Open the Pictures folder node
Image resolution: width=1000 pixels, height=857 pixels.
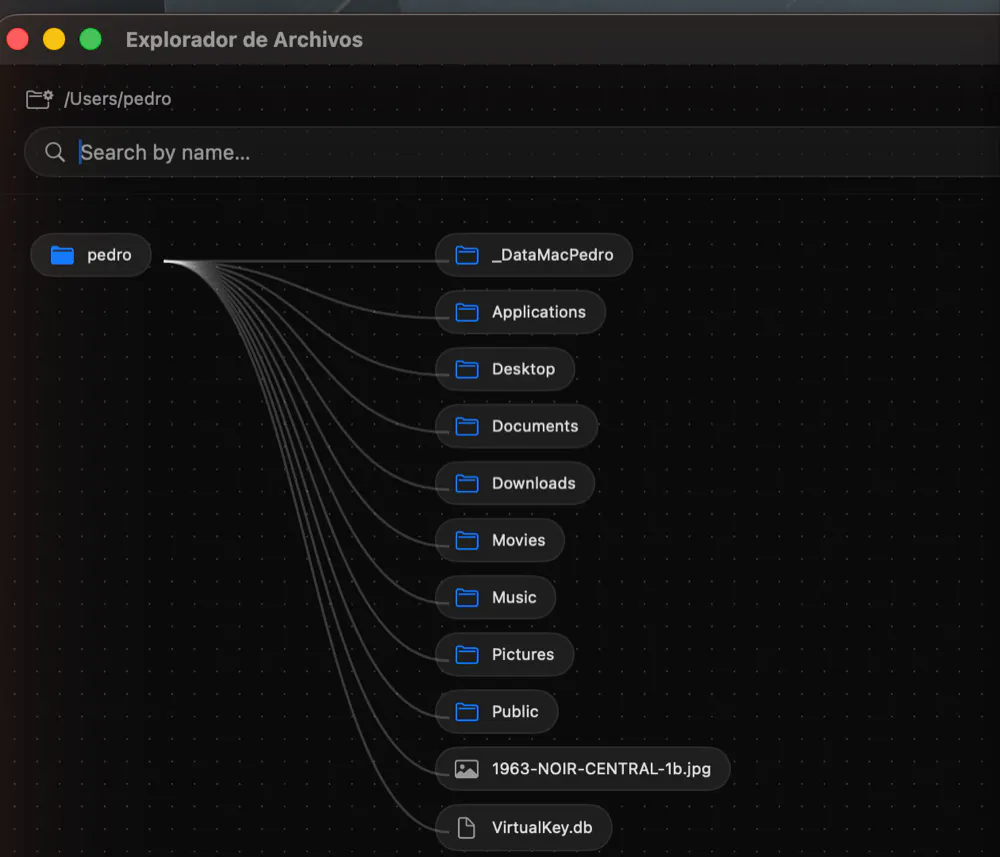tap(504, 654)
